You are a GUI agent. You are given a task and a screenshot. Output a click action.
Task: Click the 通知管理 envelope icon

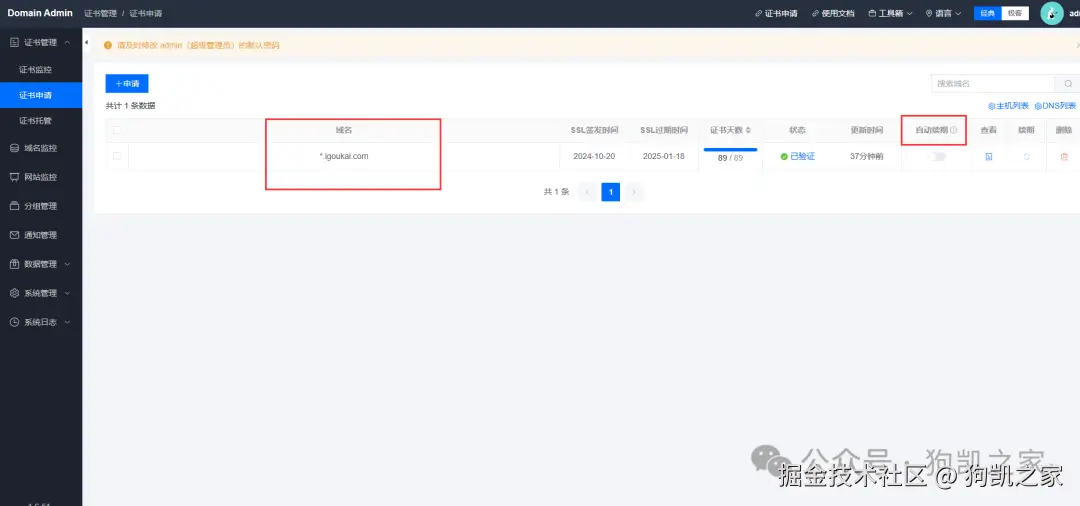click(14, 235)
